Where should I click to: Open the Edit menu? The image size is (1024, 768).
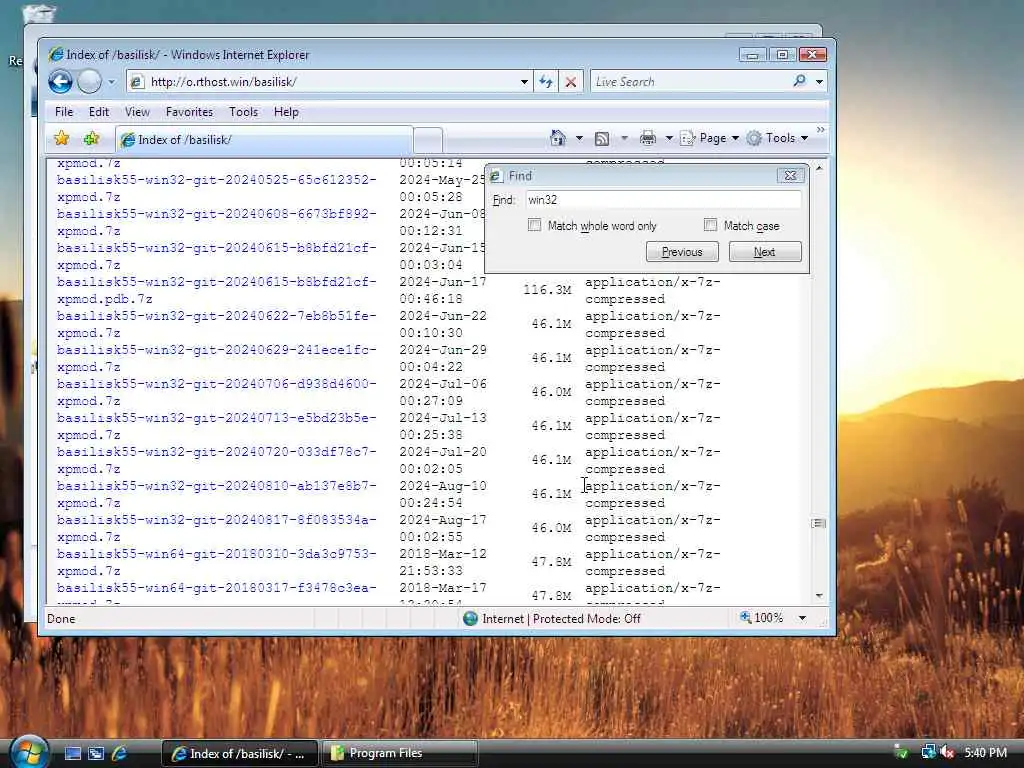click(99, 112)
